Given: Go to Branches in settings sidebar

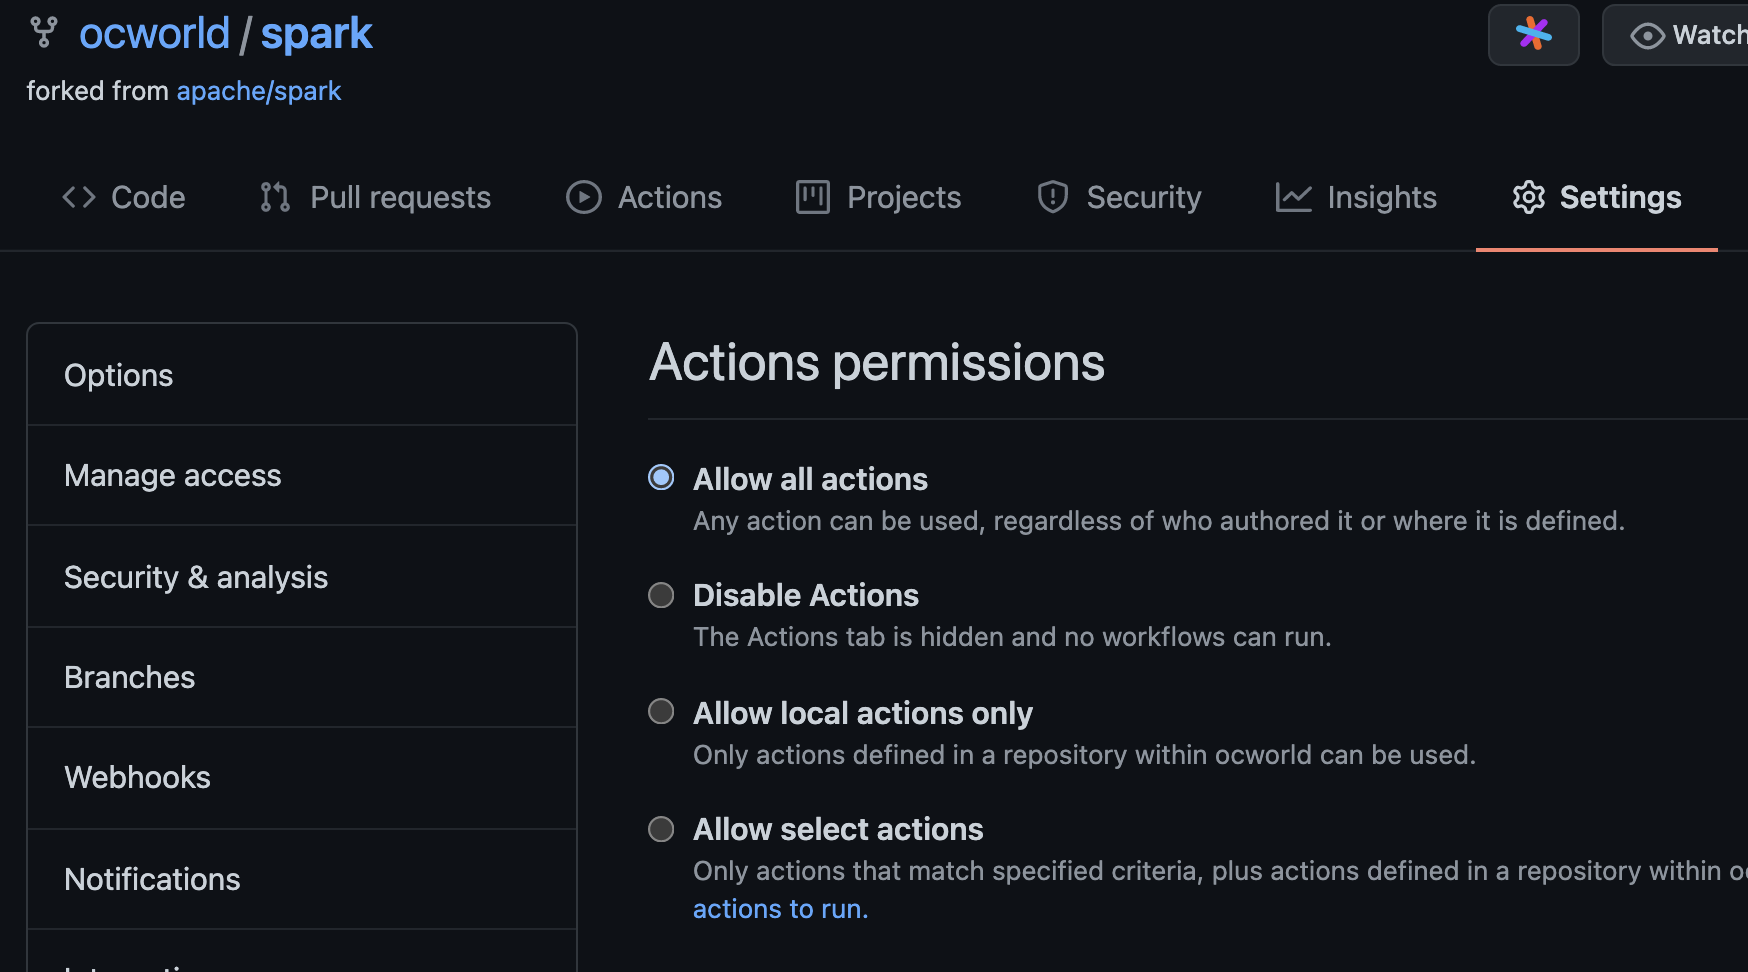Looking at the screenshot, I should pos(130,677).
